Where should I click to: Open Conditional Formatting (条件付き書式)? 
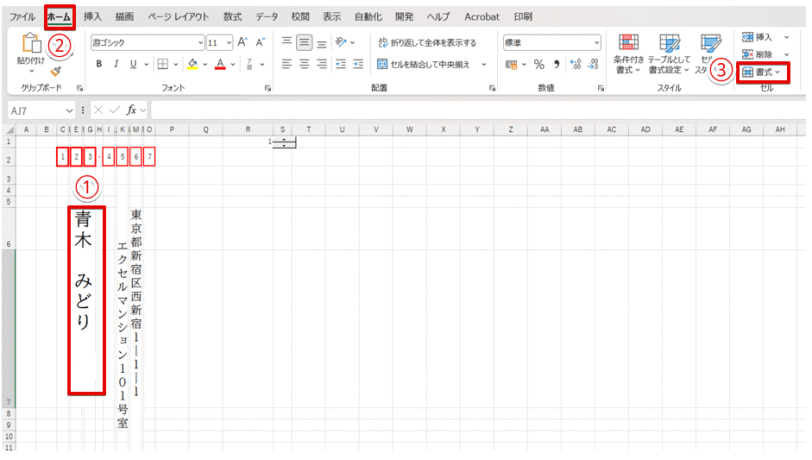click(x=628, y=54)
